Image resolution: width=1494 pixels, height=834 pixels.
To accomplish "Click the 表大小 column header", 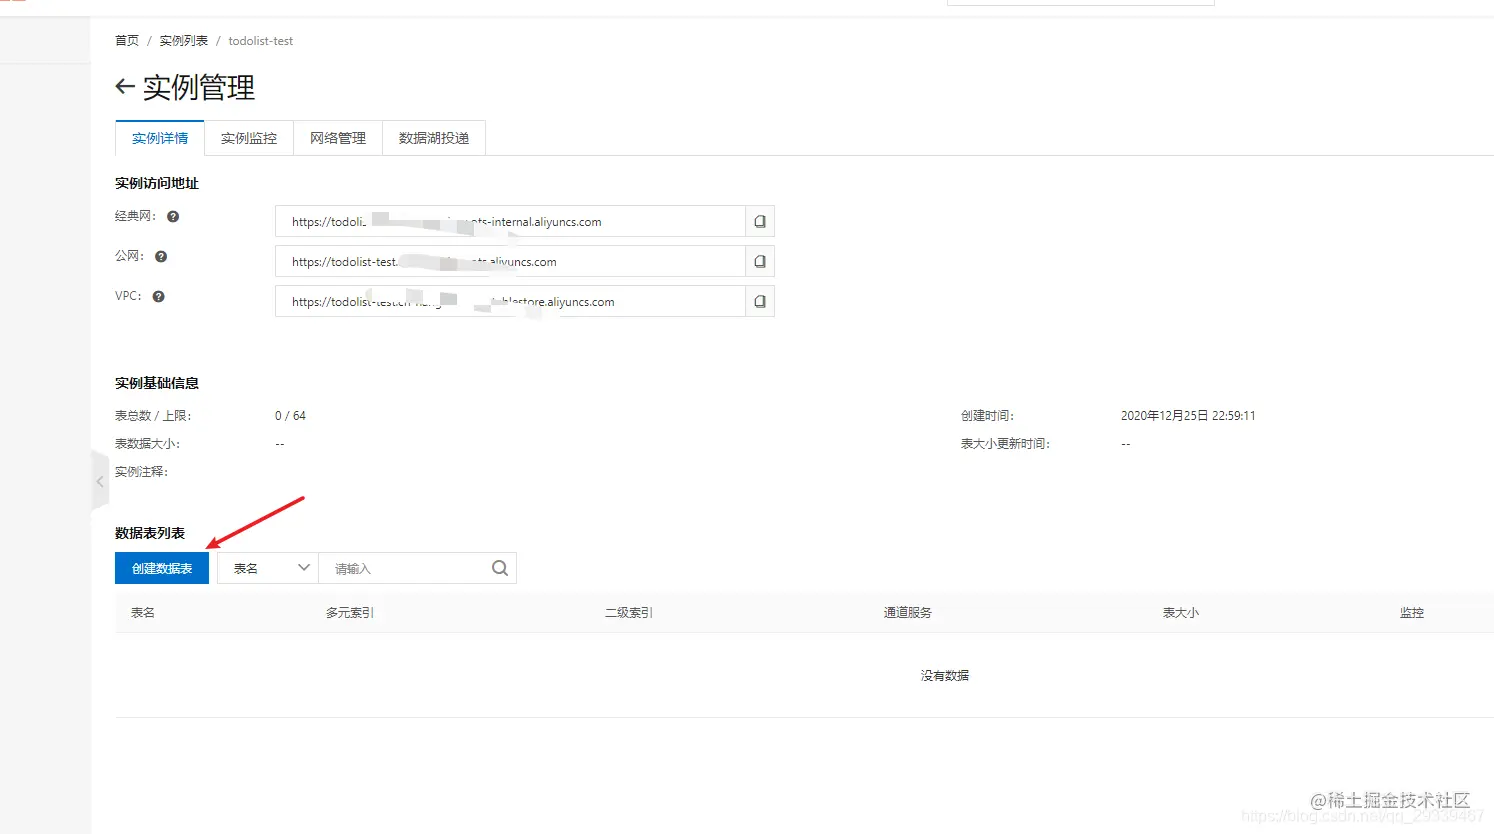I will (1181, 612).
